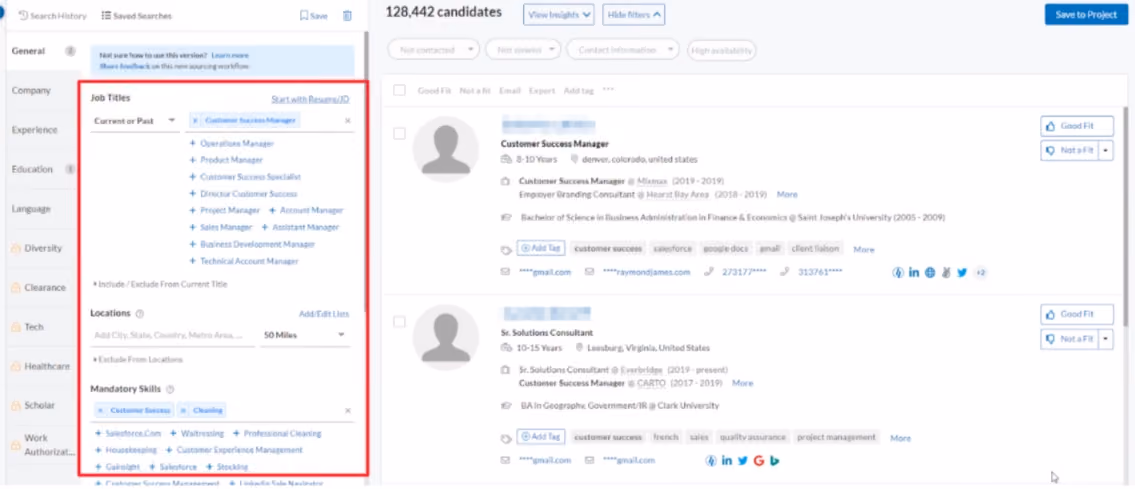Switch to the Language filter tab
1135x489 pixels.
click(41, 209)
